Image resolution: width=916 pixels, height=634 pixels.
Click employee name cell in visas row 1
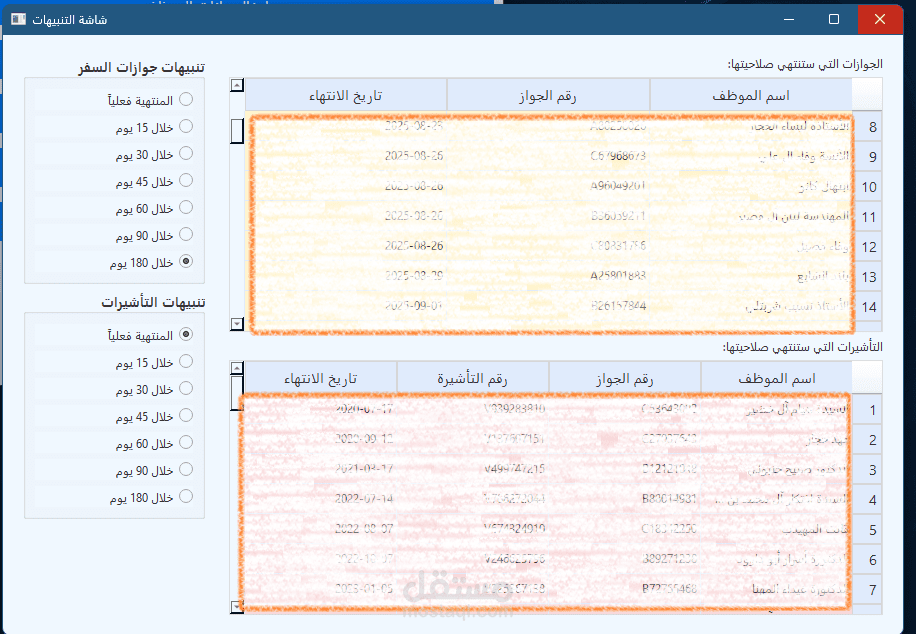[x=776, y=410]
